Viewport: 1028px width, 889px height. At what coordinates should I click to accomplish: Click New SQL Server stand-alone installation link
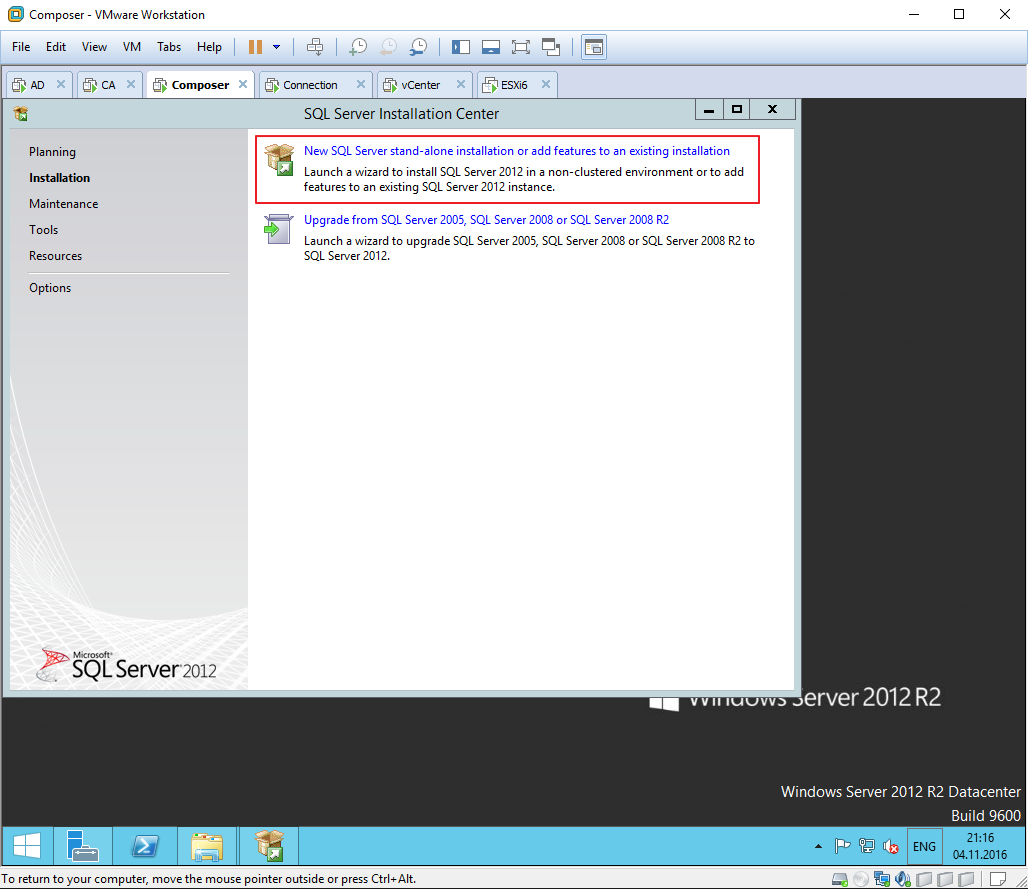point(517,151)
